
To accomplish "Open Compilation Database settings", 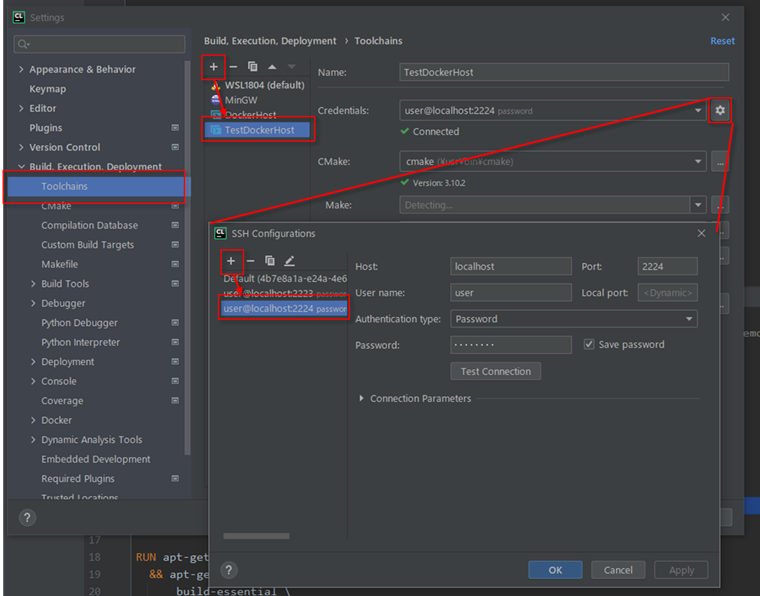I will pos(90,225).
